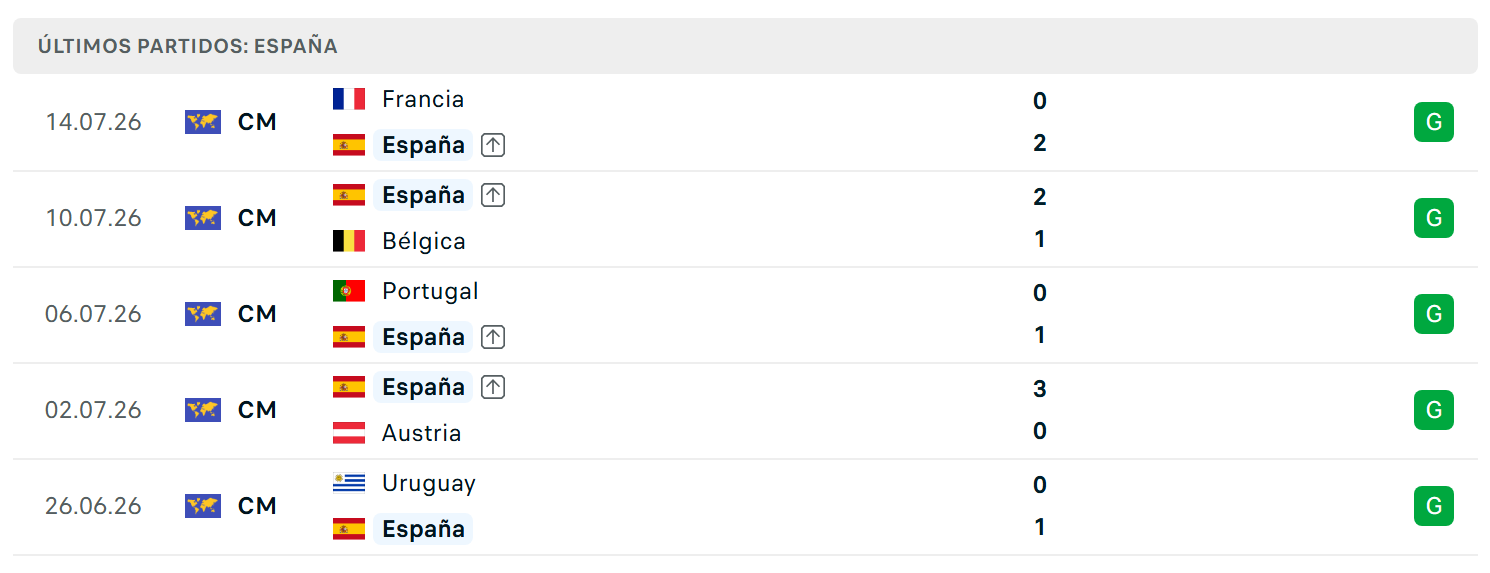Viewport: 1490px width, 573px height.
Task: Open team page for Uruguay
Action: pyautogui.click(x=429, y=483)
